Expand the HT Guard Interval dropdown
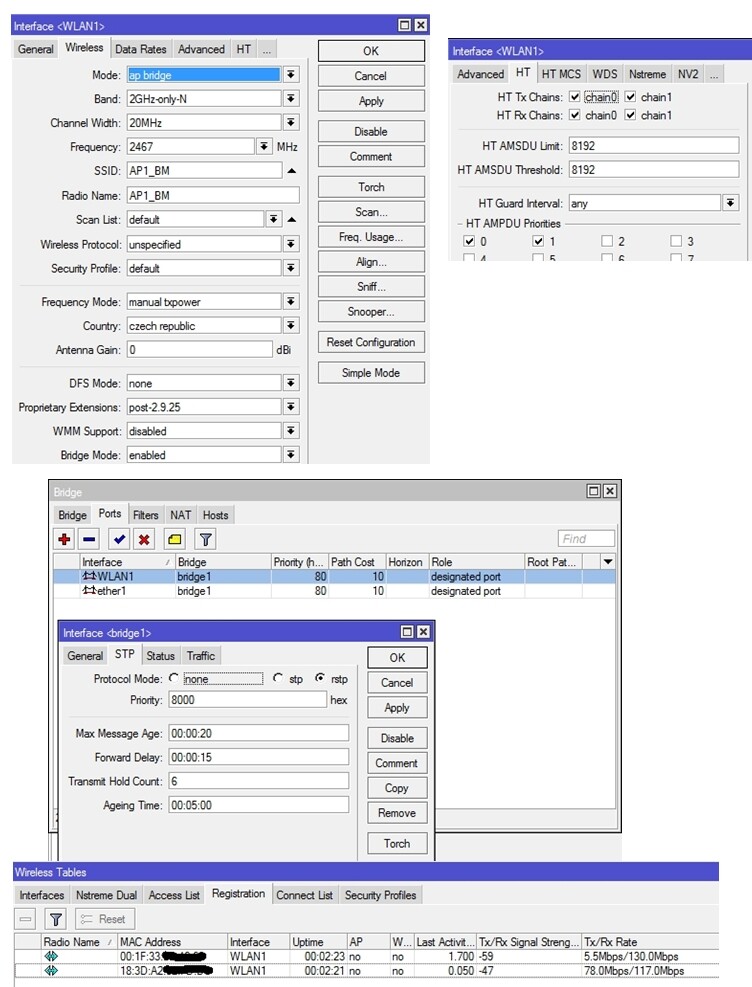 730,203
